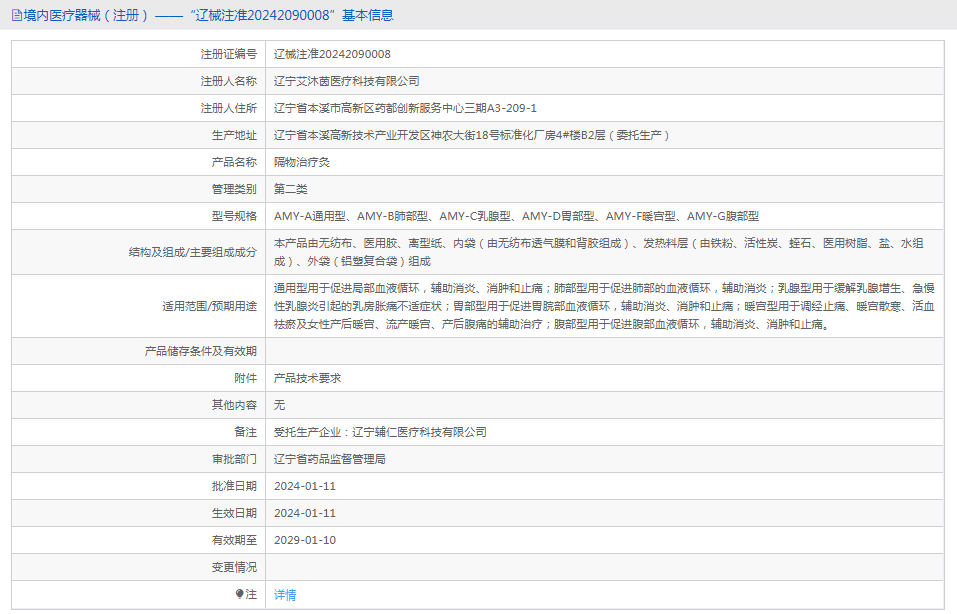957x614 pixels.
Task: Select the production address mentioning 神农大街18号
Action: point(472,135)
